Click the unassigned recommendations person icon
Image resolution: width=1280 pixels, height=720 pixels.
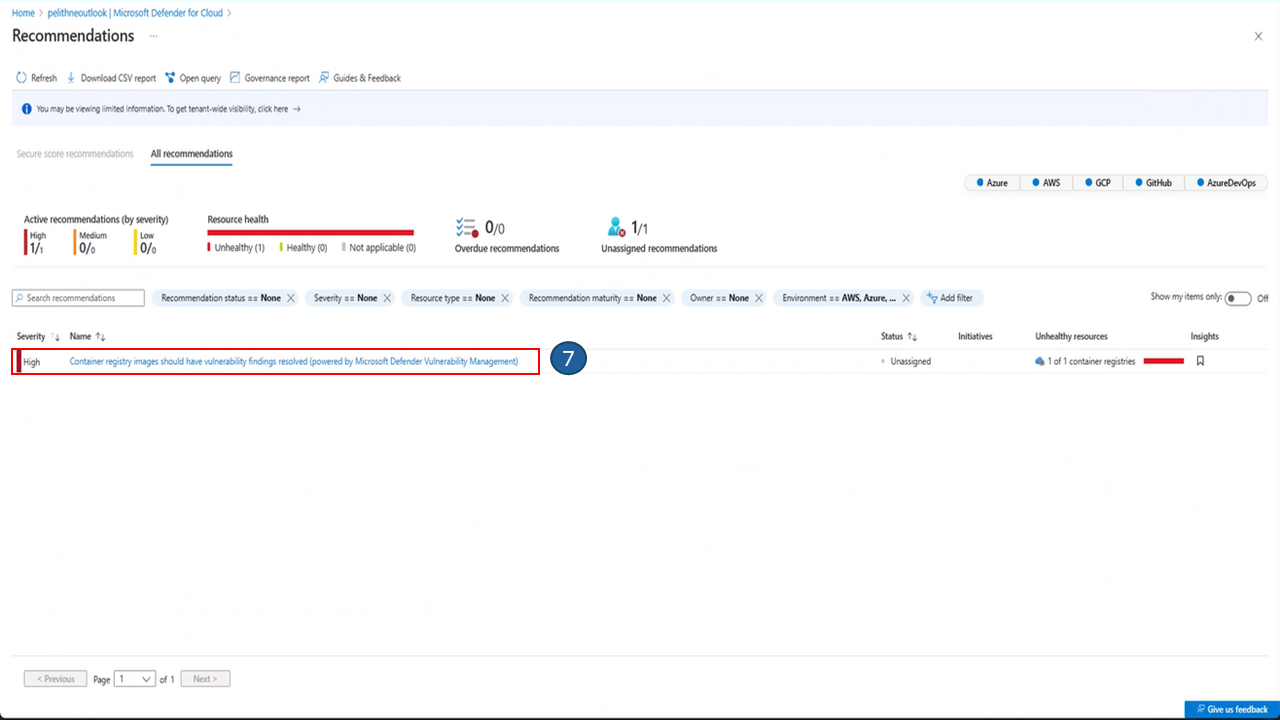click(616, 227)
